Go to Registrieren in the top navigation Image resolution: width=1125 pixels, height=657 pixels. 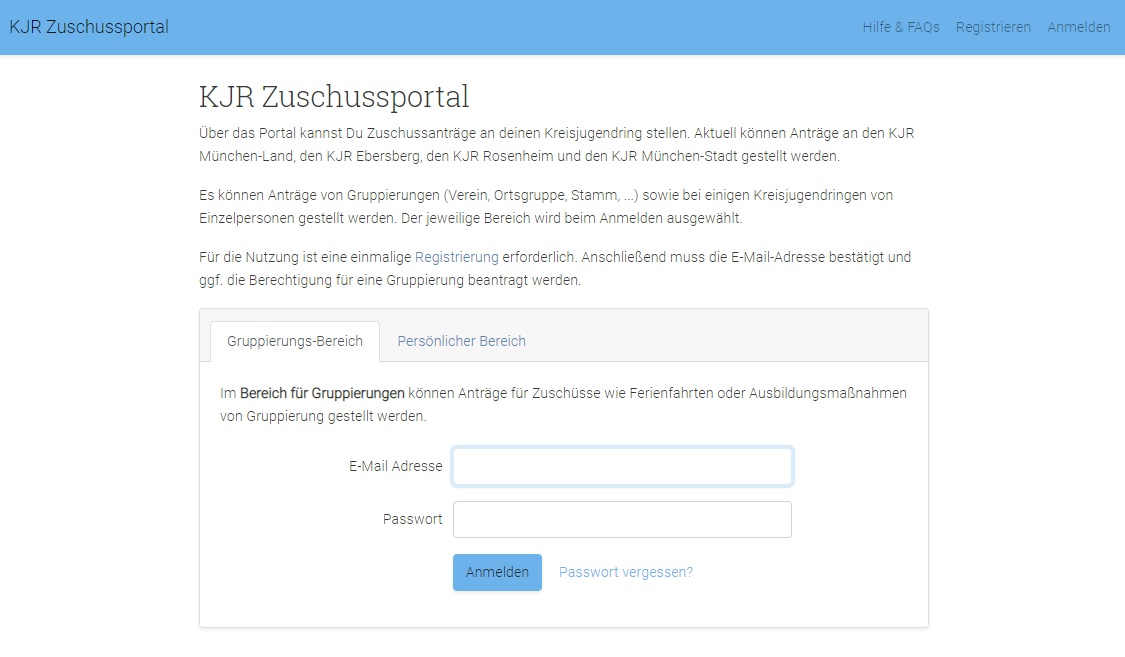click(992, 27)
